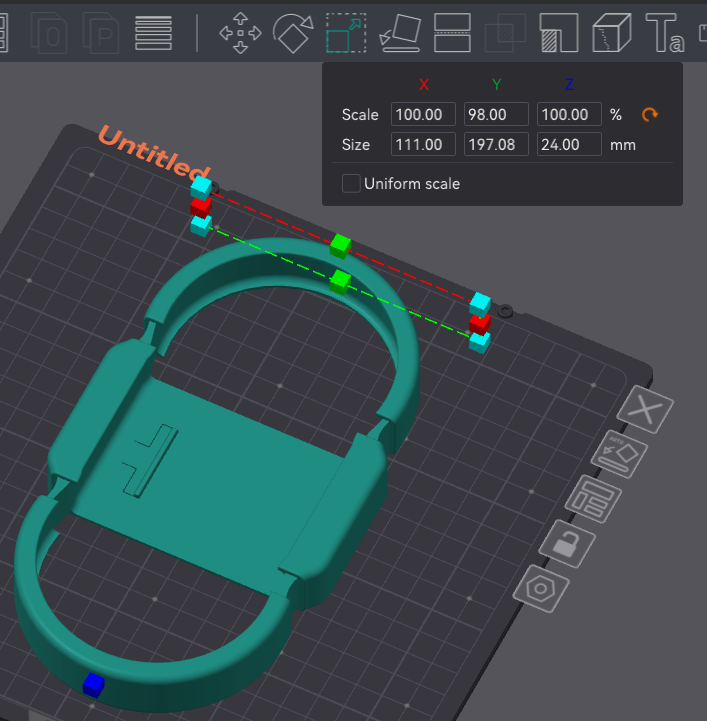Select the Text shape tool
The width and height of the screenshot is (707, 721).
tap(665, 33)
